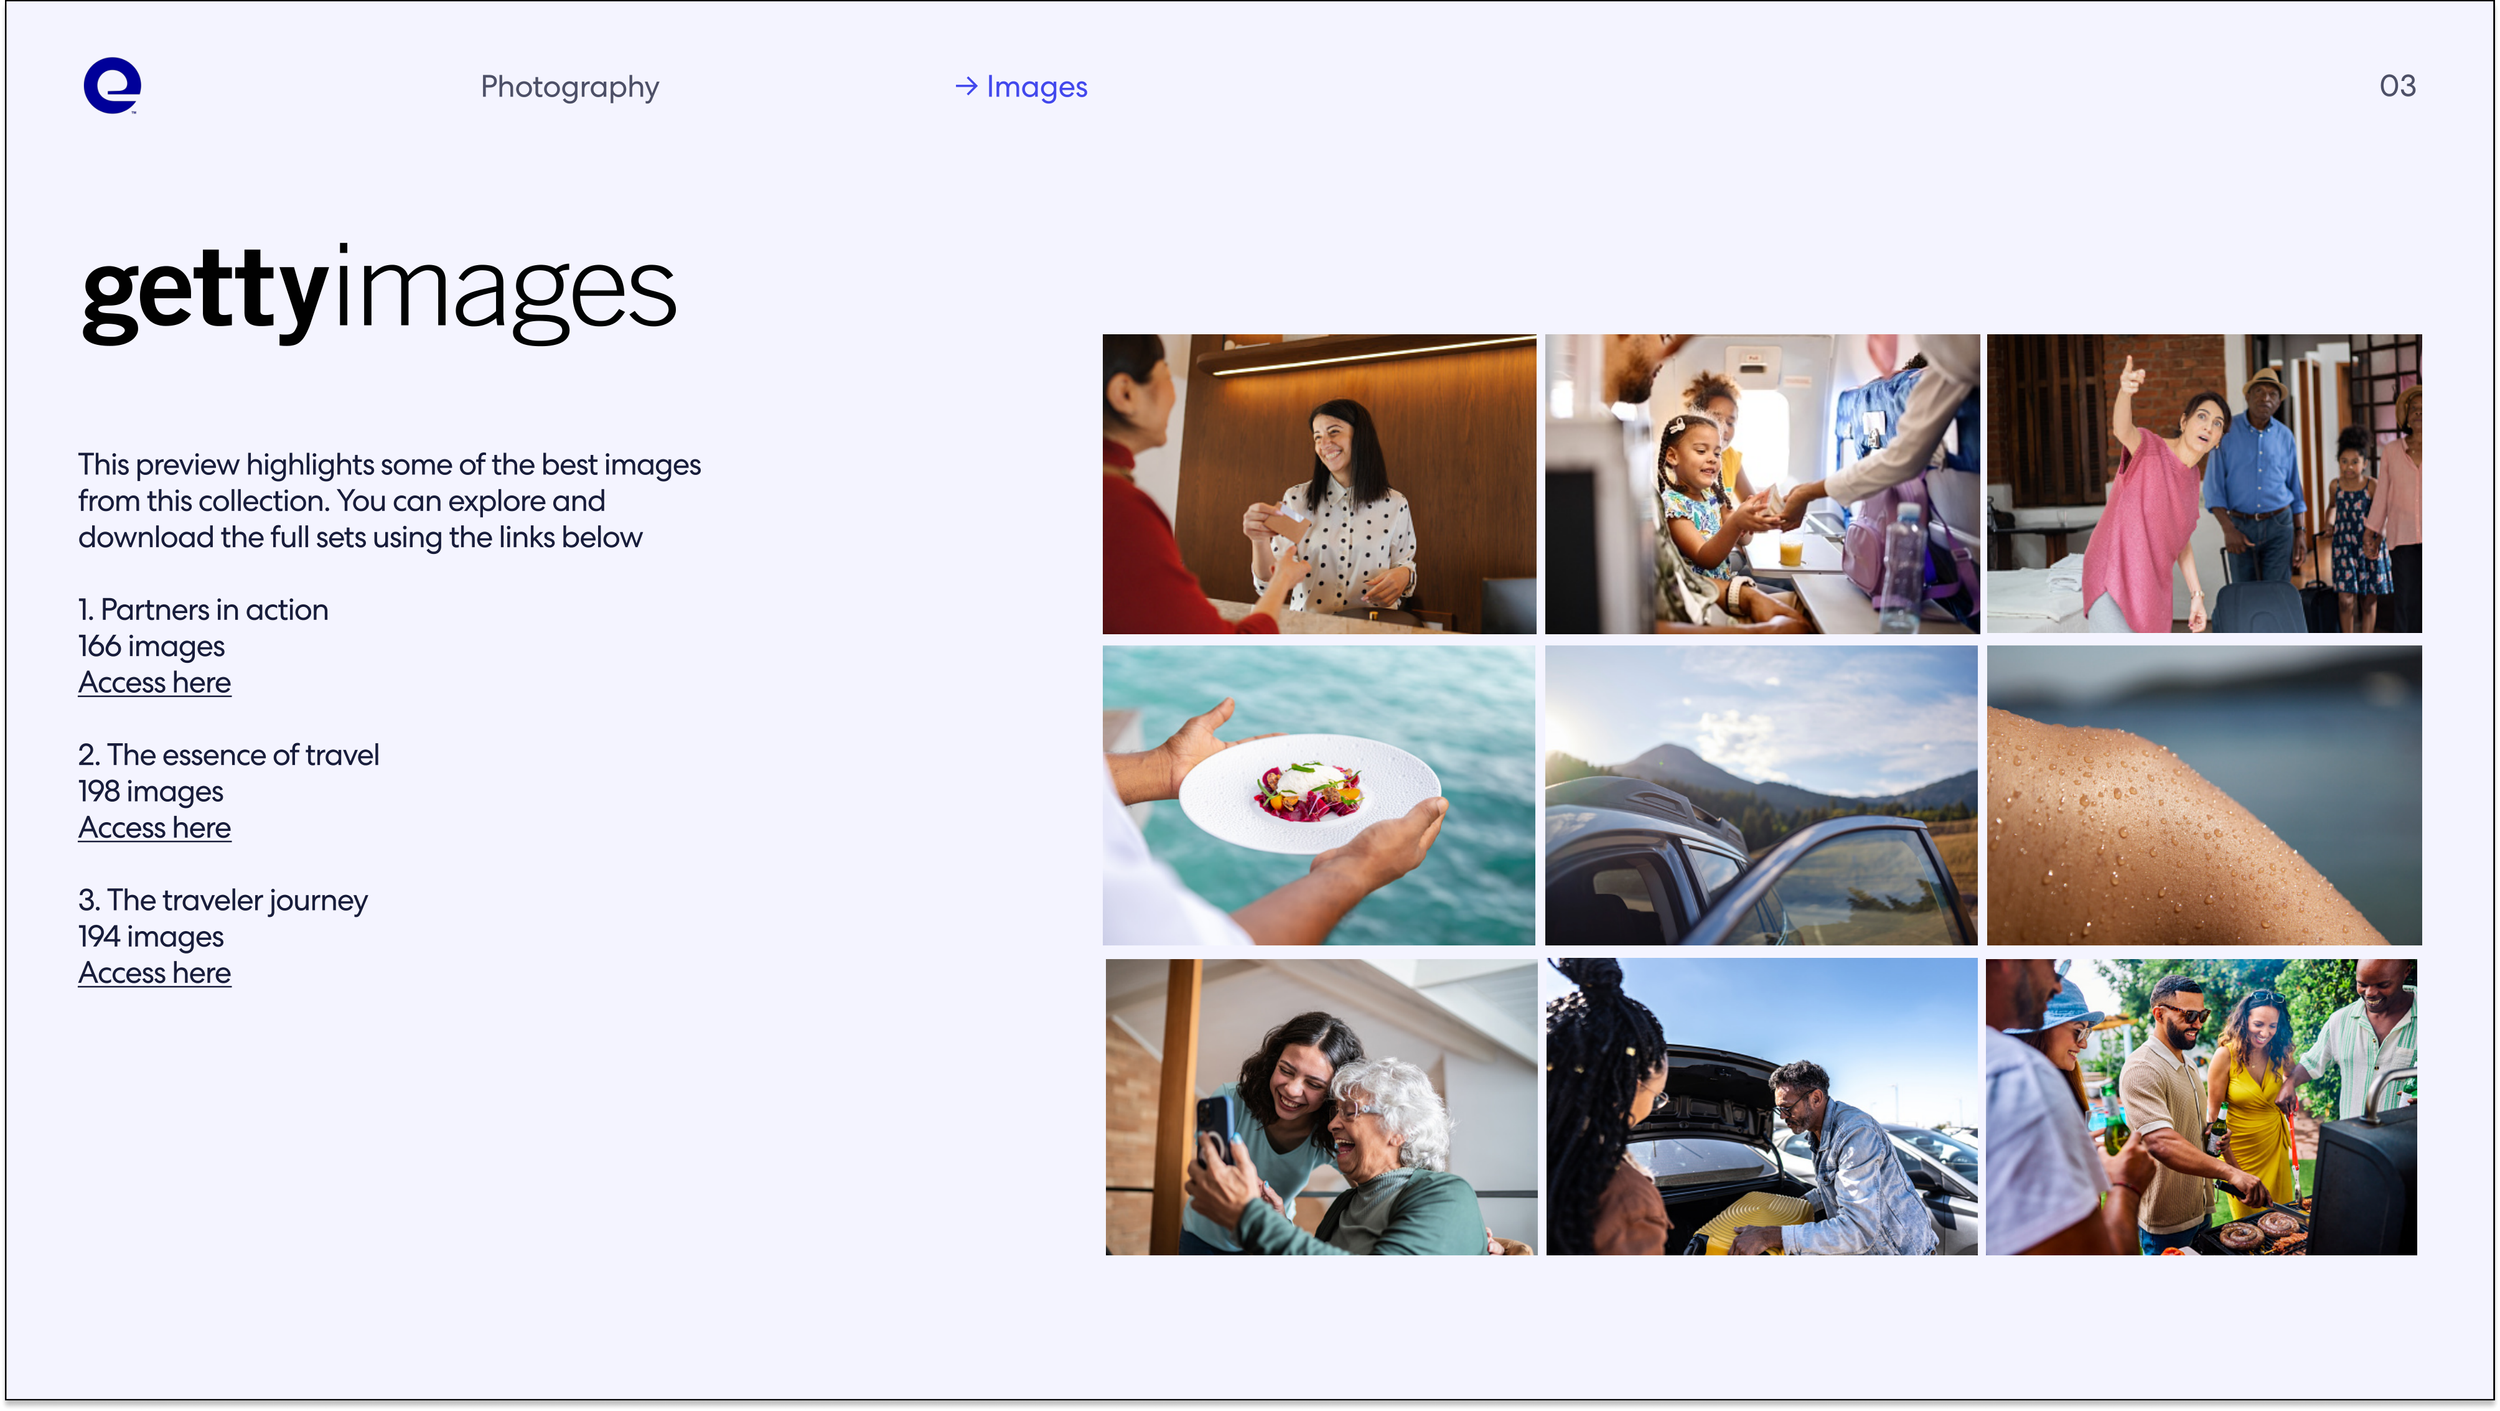Select the man loading car trunk photo
The width and height of the screenshot is (2500, 1411).
pos(1761,1106)
